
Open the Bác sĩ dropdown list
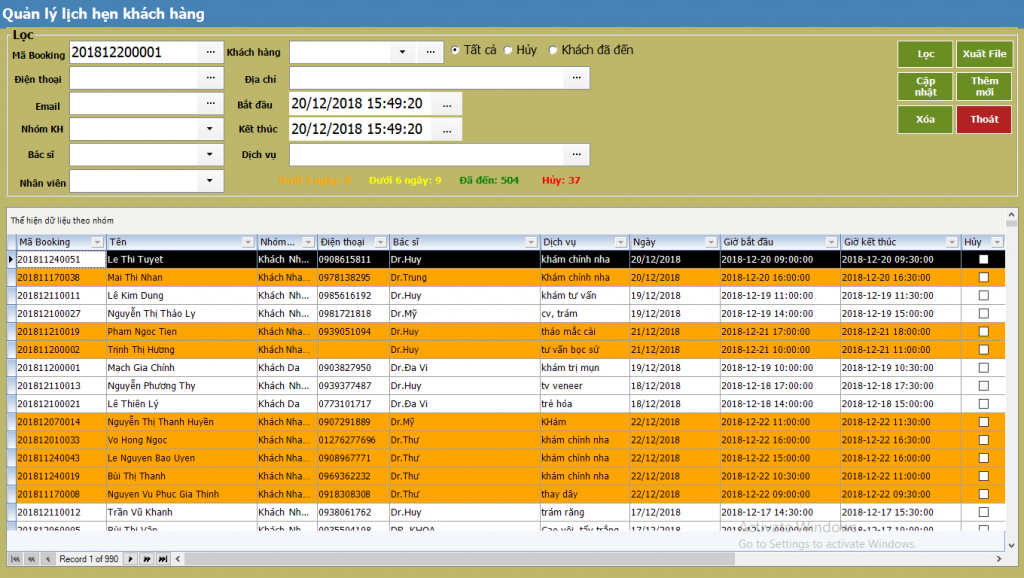210,155
